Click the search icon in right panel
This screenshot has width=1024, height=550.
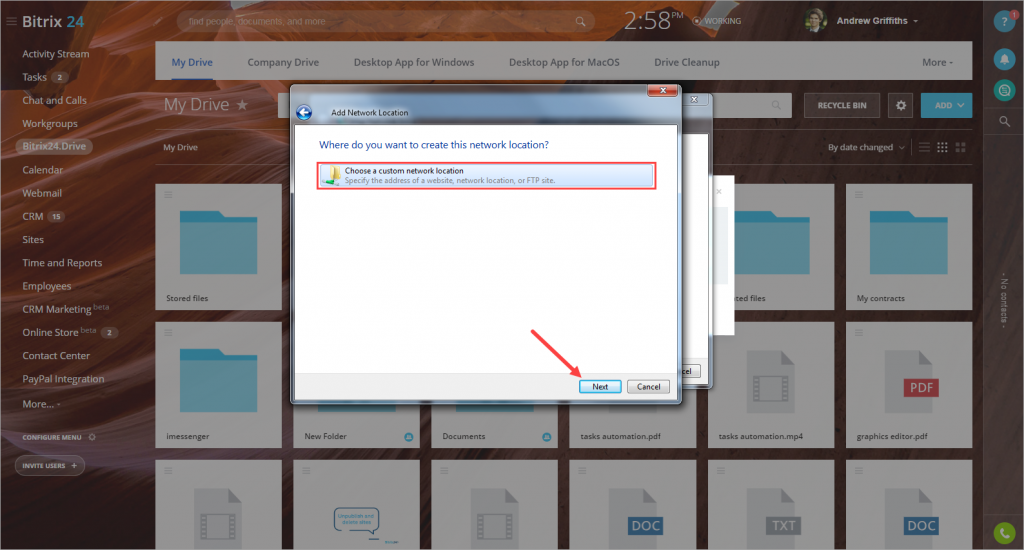(x=1004, y=121)
